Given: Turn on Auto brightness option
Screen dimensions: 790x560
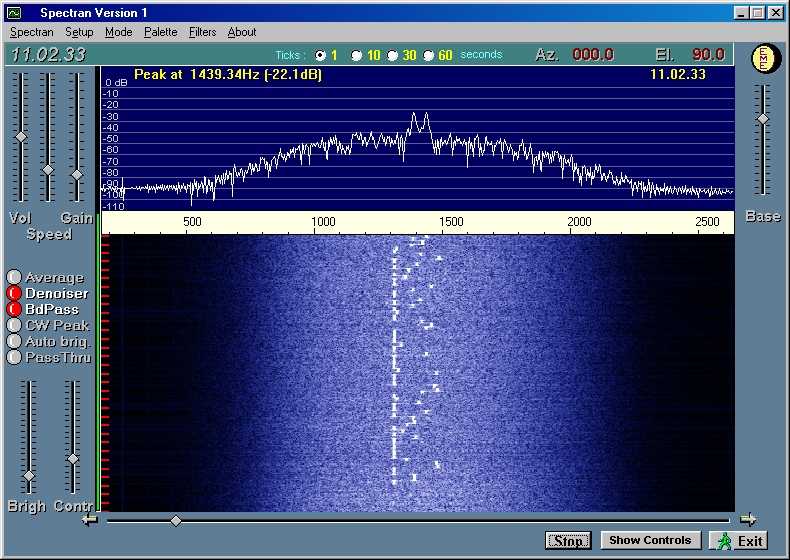Looking at the screenshot, I should coord(14,341).
